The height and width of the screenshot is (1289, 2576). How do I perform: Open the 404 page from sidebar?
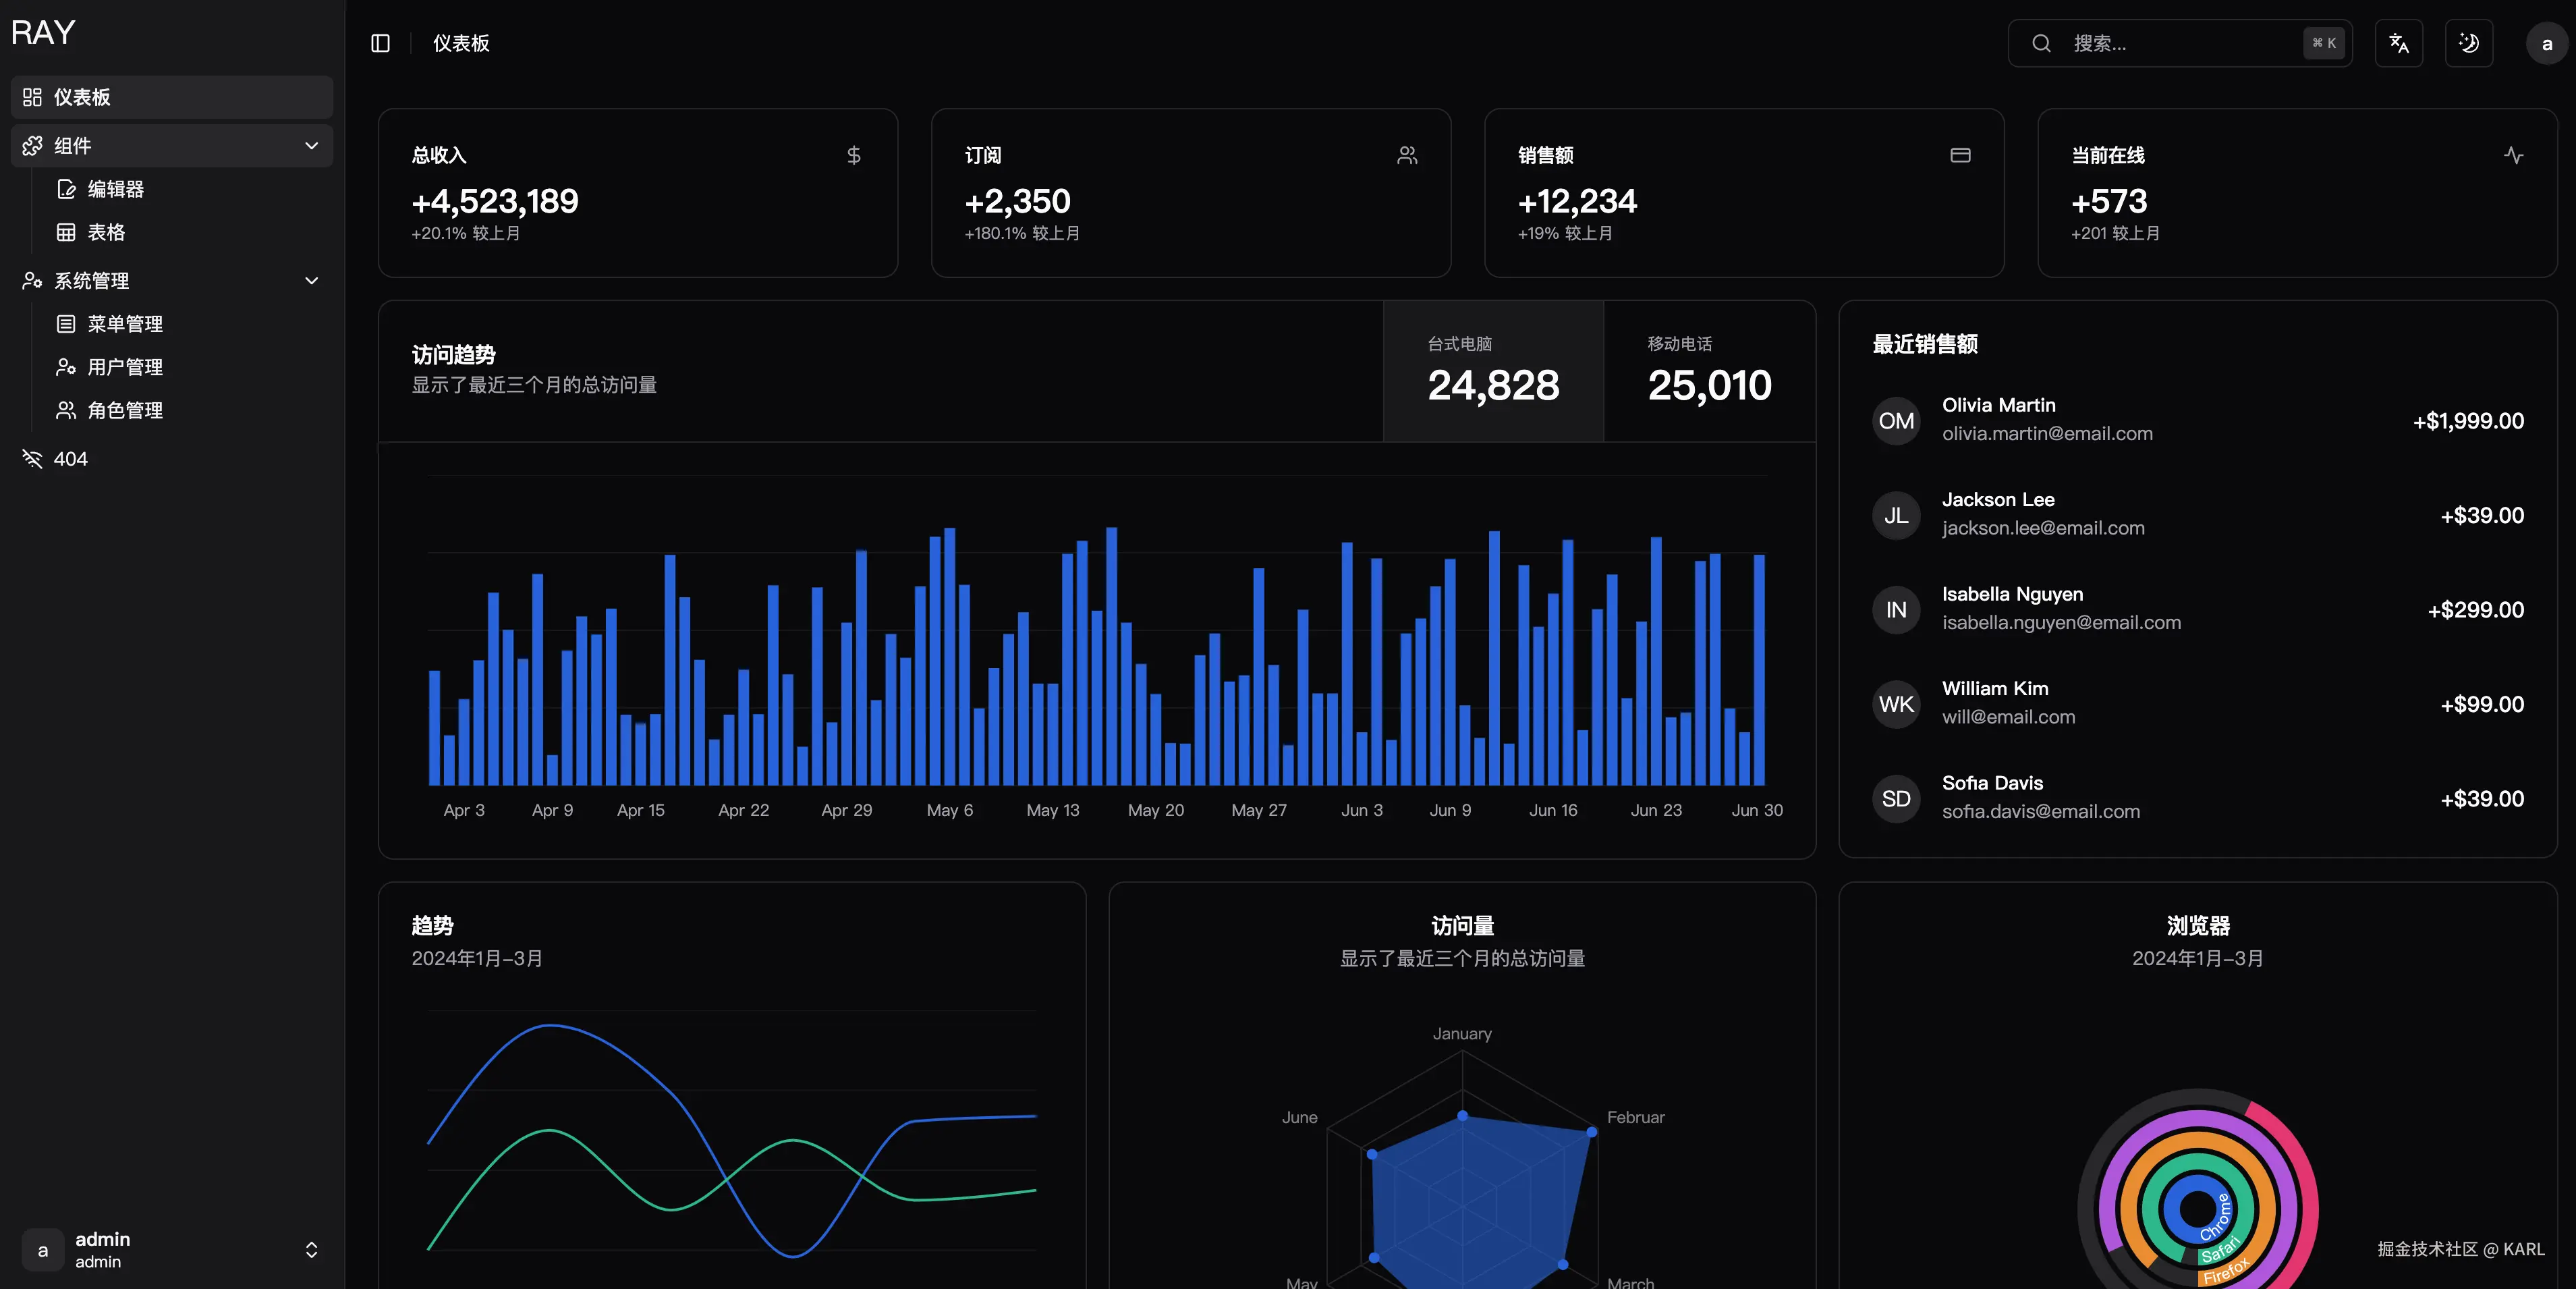pos(70,459)
